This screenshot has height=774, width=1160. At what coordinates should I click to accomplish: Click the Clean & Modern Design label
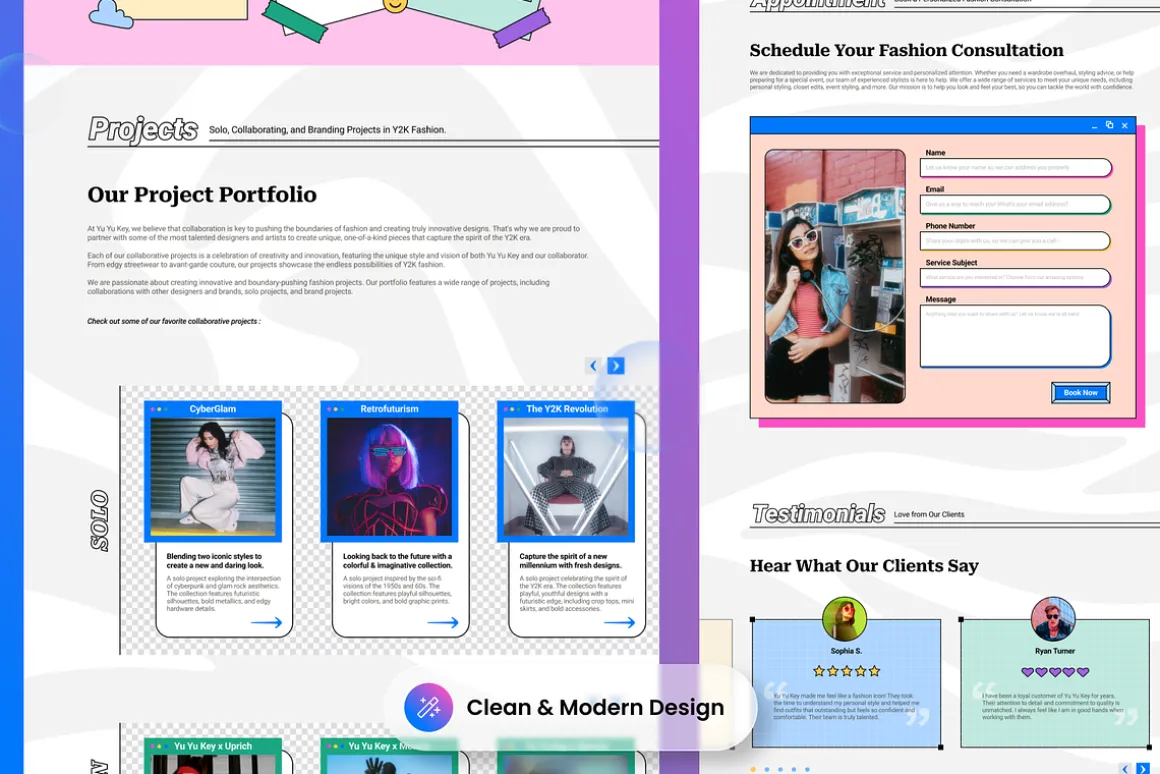pyautogui.click(x=595, y=707)
